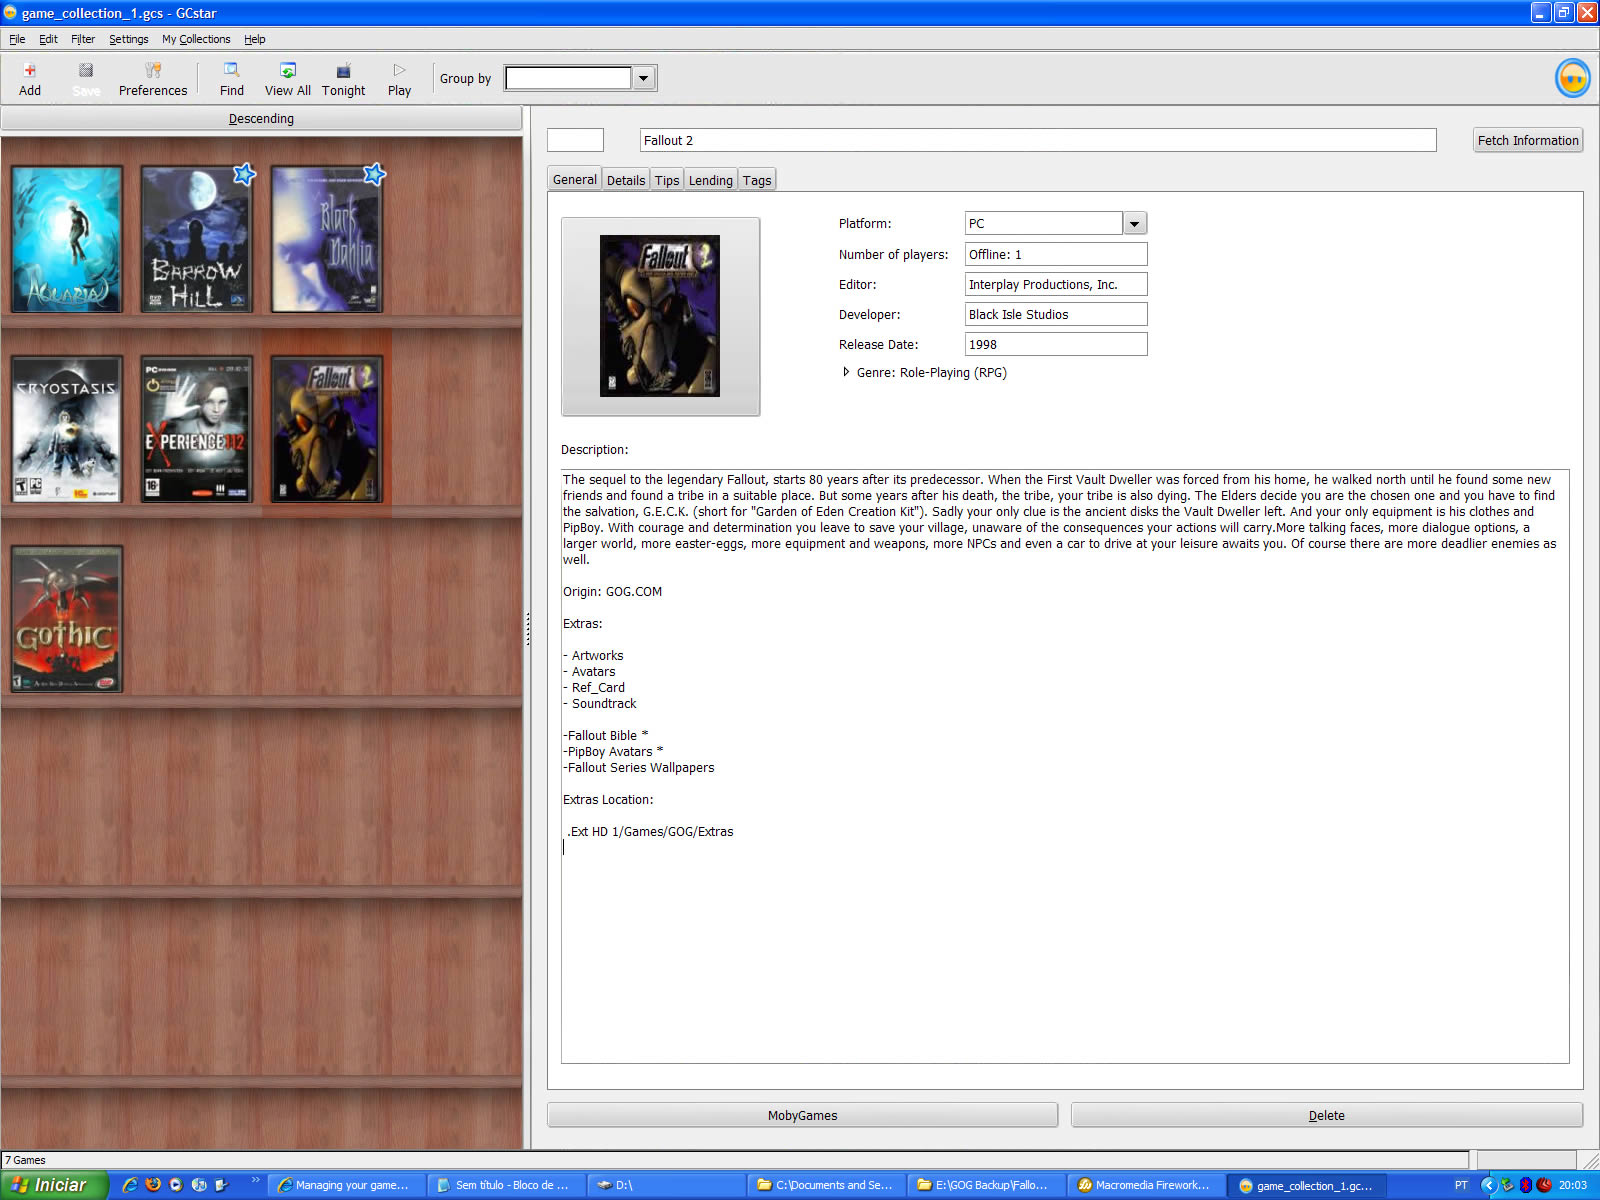
Task: Click the MobyGames button
Action: tap(802, 1115)
